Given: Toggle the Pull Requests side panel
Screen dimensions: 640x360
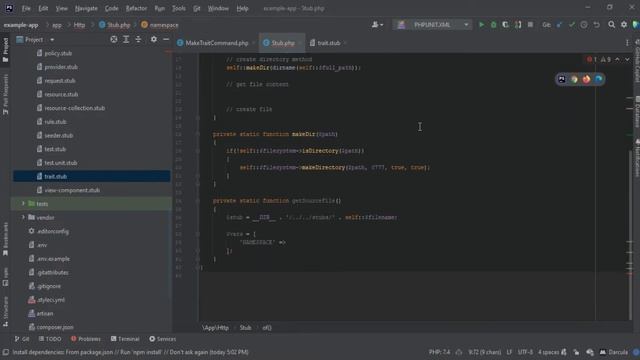Looking at the screenshot, I should (5, 95).
